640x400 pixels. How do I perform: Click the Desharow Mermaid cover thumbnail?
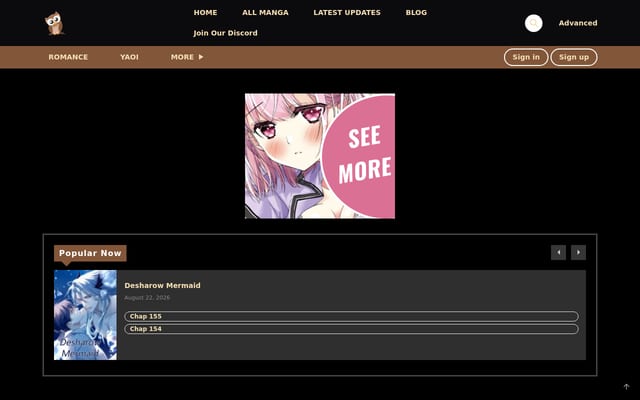click(85, 315)
